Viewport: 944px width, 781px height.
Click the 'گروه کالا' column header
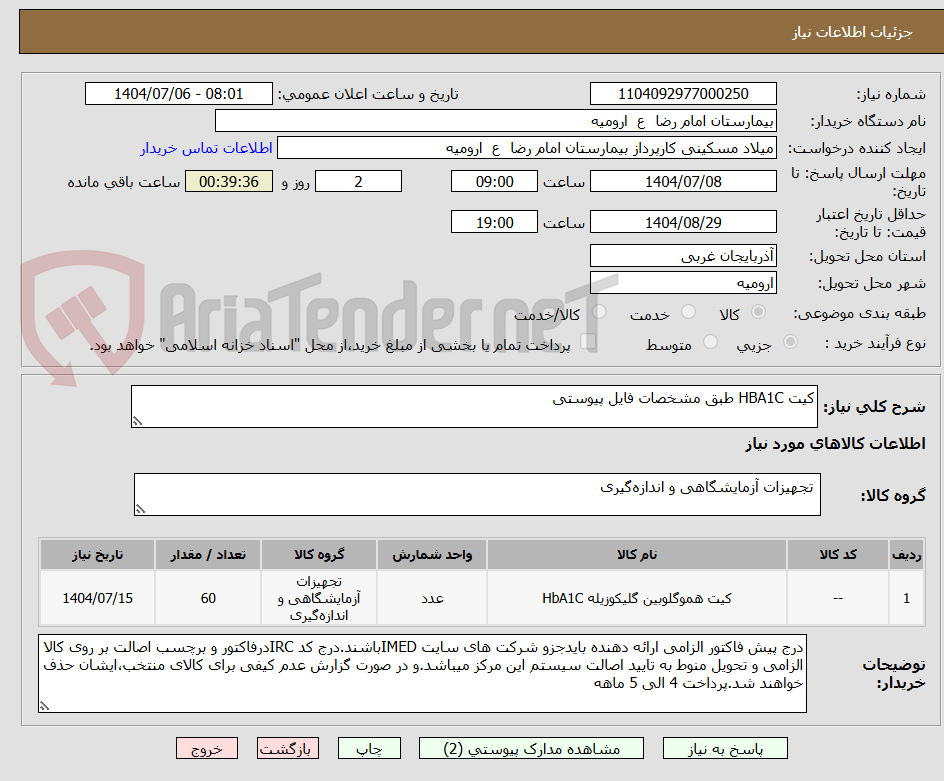319,555
